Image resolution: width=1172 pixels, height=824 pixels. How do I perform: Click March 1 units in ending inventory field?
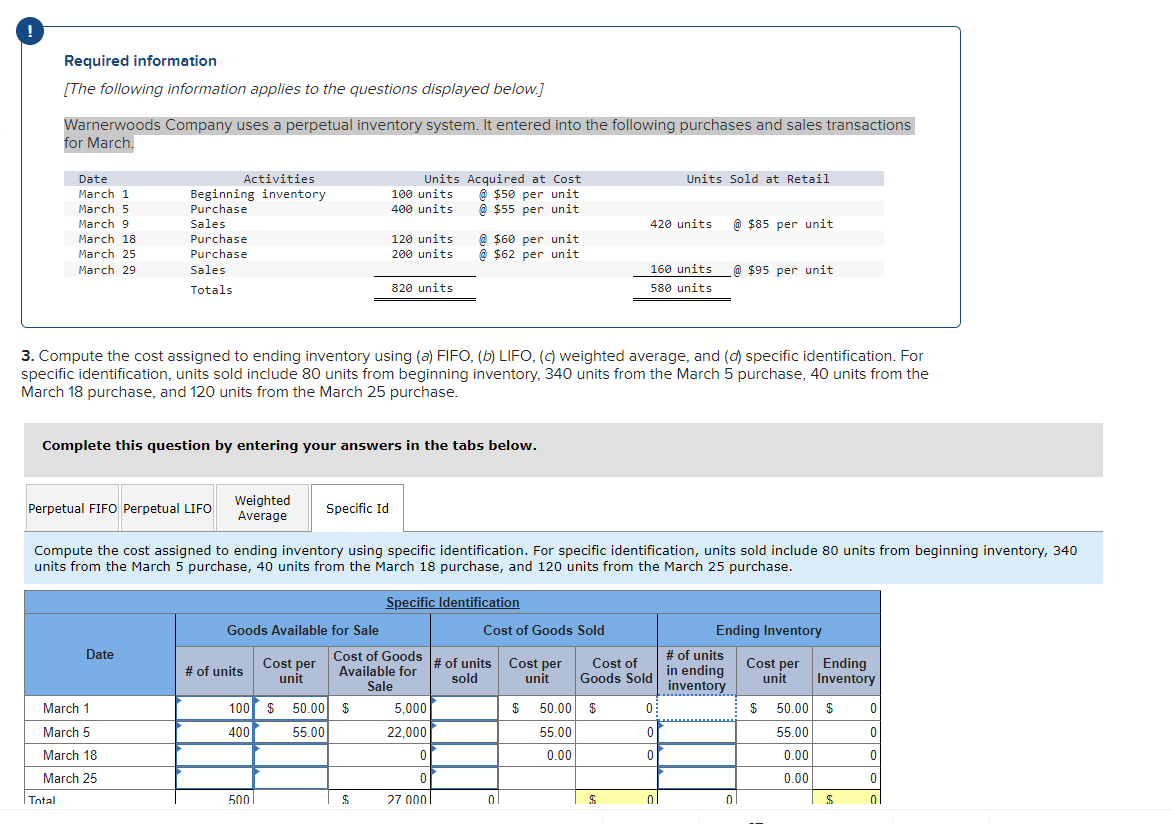697,708
